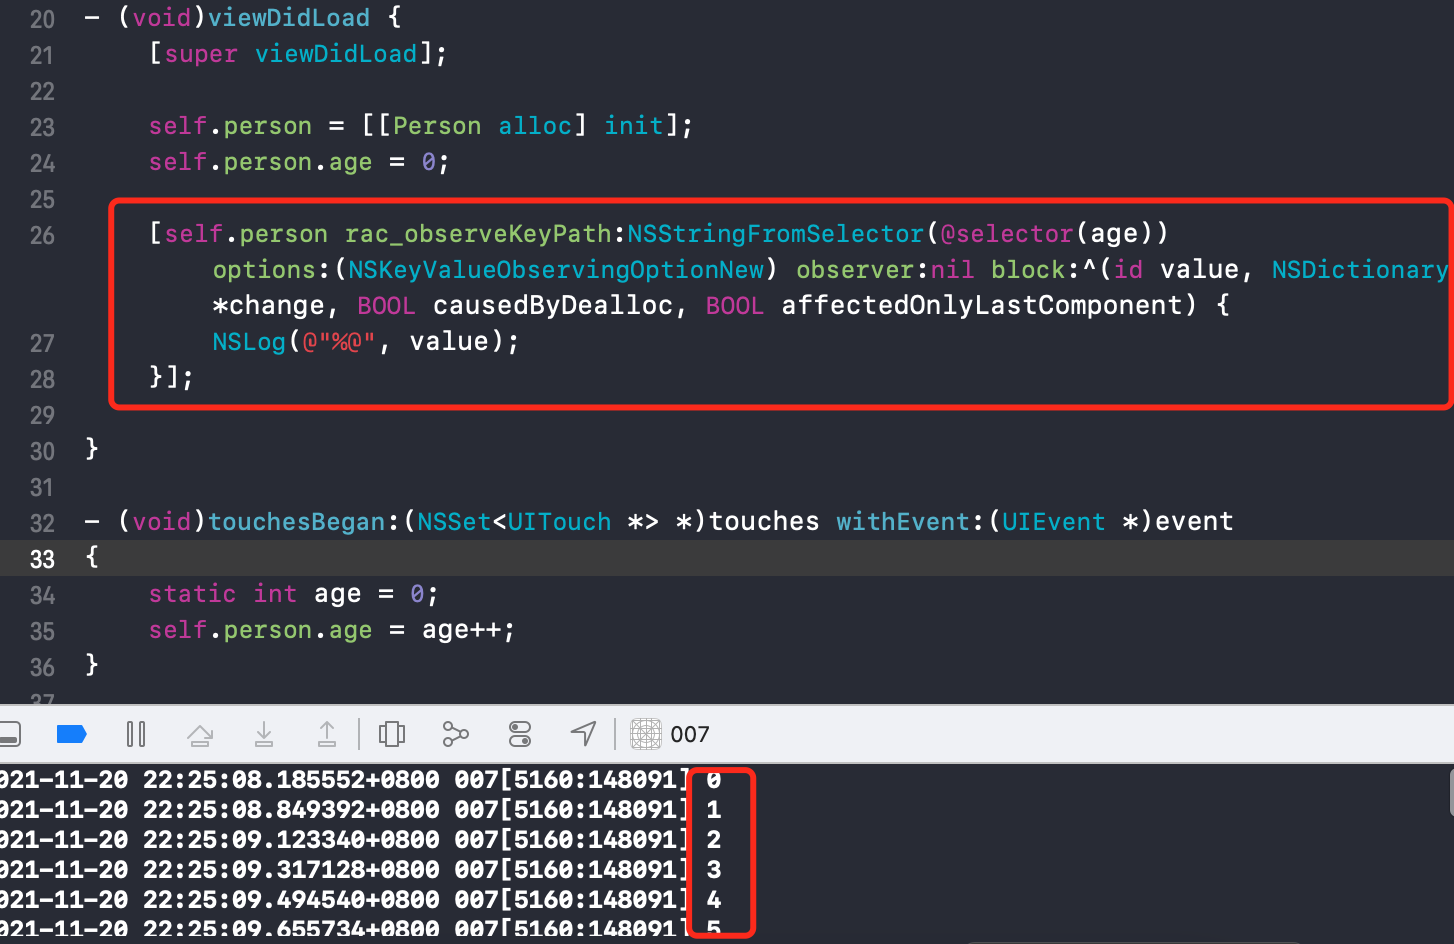
Task: Click 'NSKeyValueObservingOptionNew' constant
Action: [556, 270]
